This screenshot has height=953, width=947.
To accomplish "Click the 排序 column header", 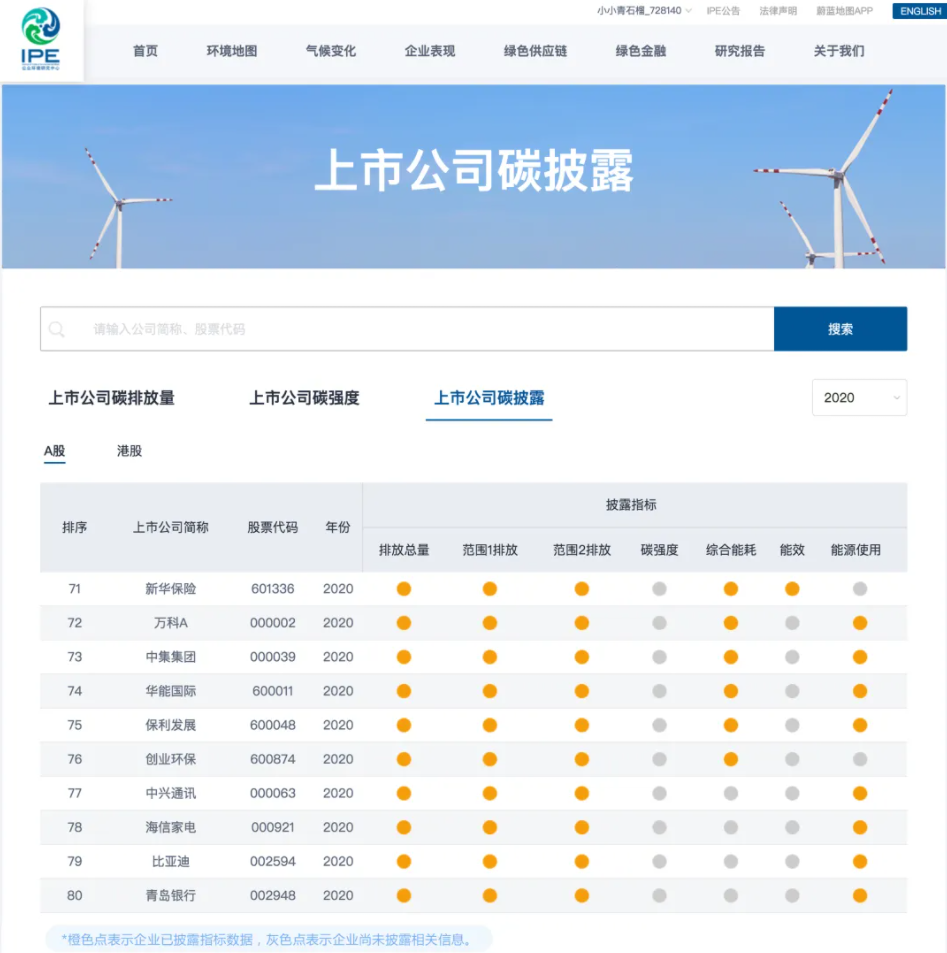I will coord(75,528).
